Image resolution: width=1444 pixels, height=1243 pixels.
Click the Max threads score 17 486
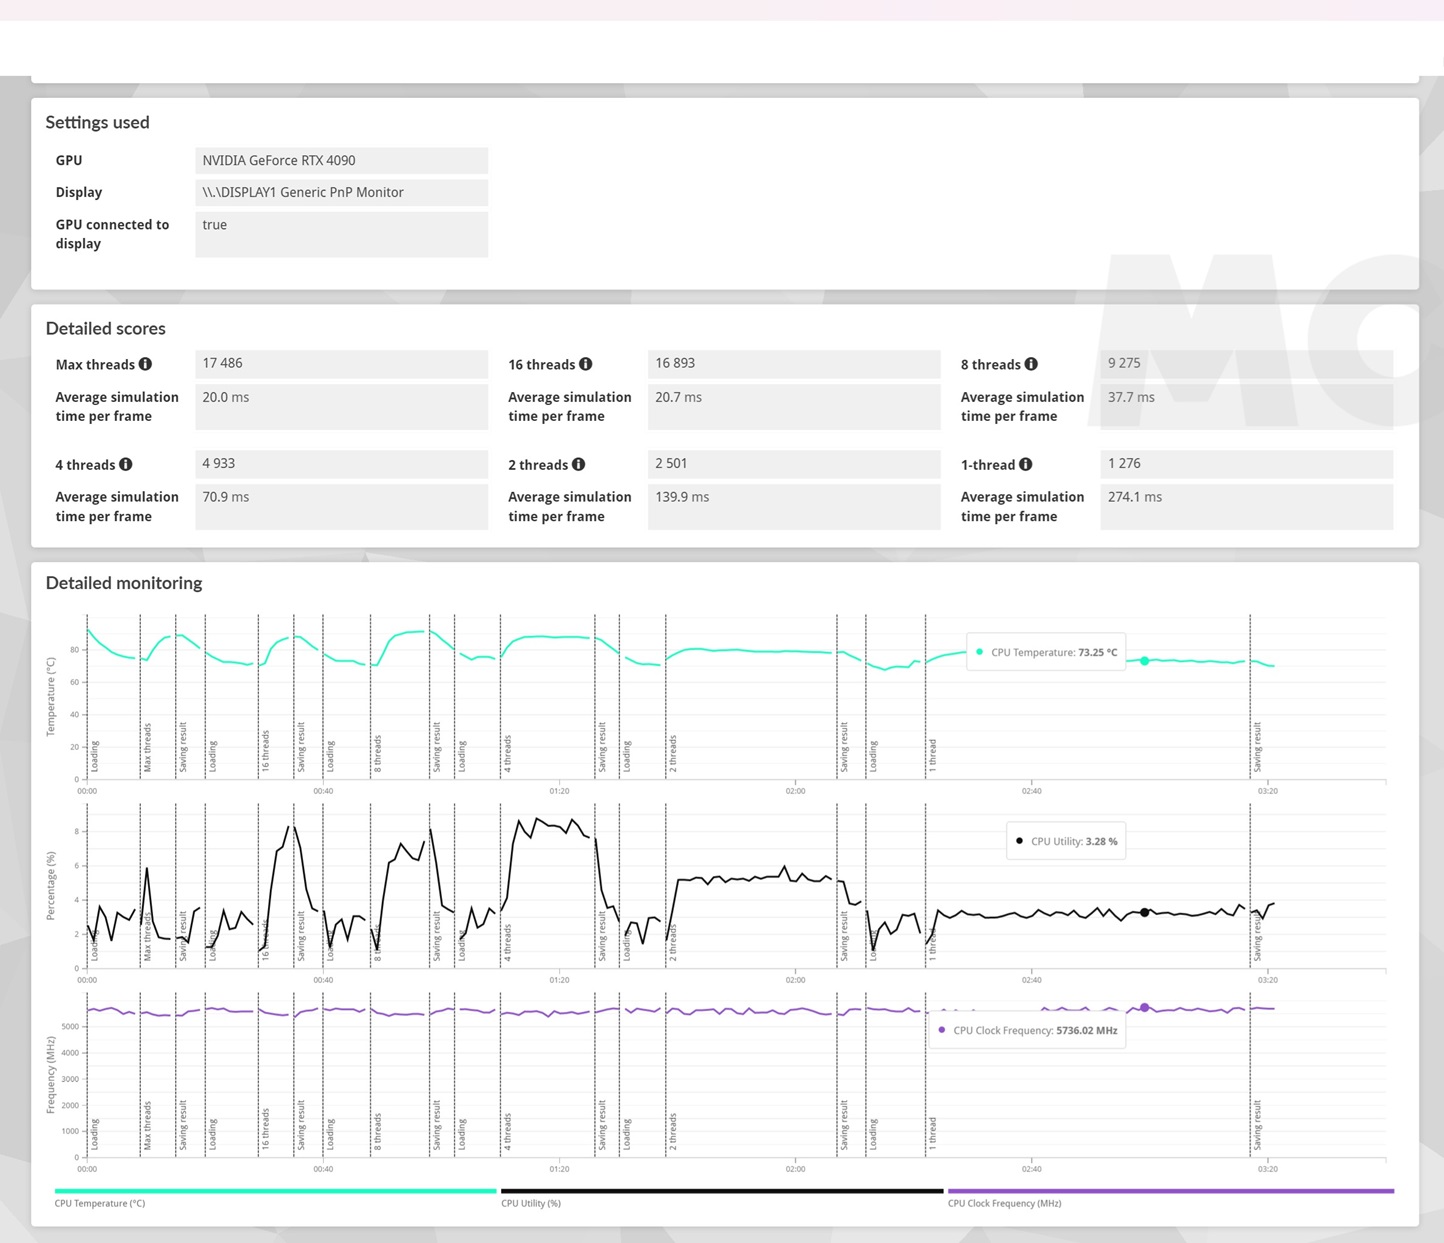coord(341,364)
